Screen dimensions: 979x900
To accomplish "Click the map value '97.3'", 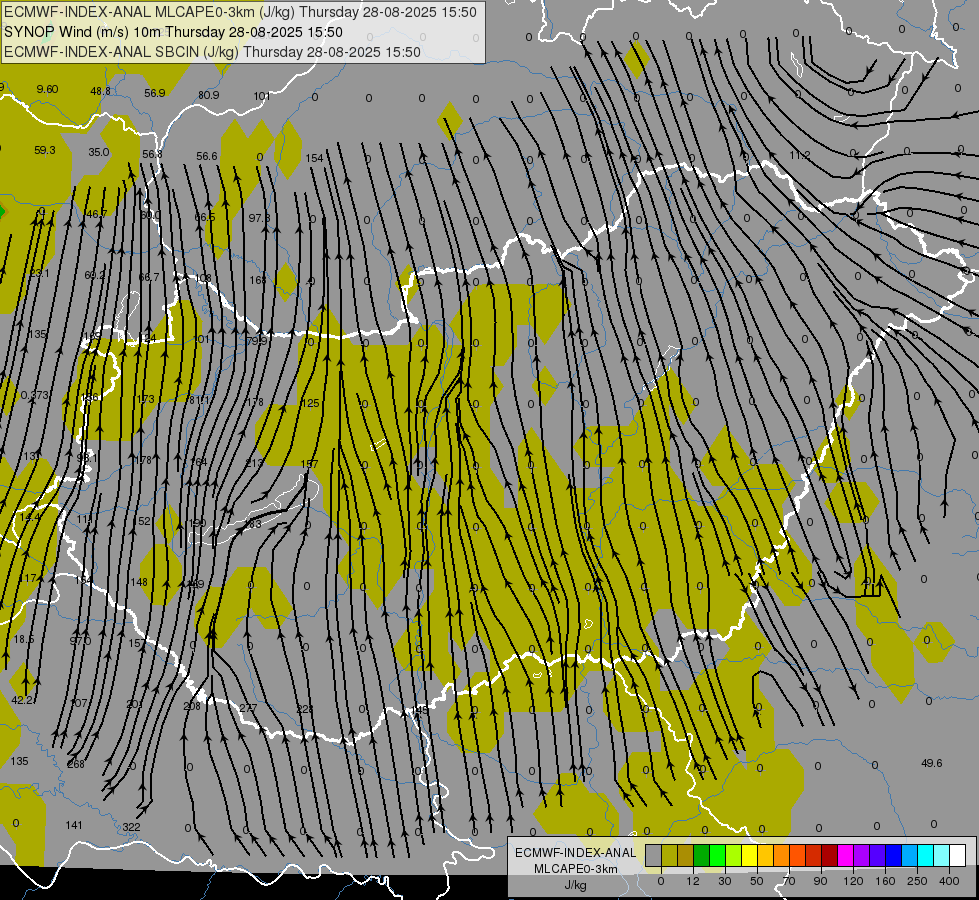I will 259,217.
